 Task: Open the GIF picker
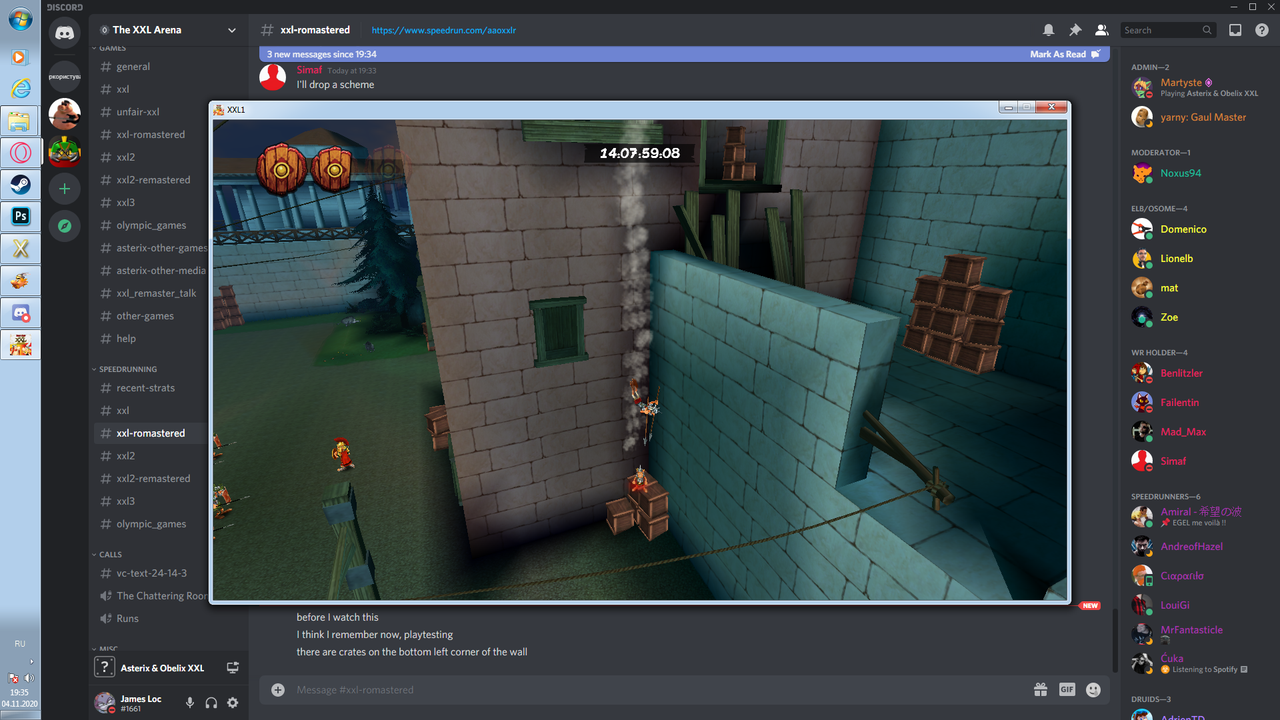tap(1067, 690)
